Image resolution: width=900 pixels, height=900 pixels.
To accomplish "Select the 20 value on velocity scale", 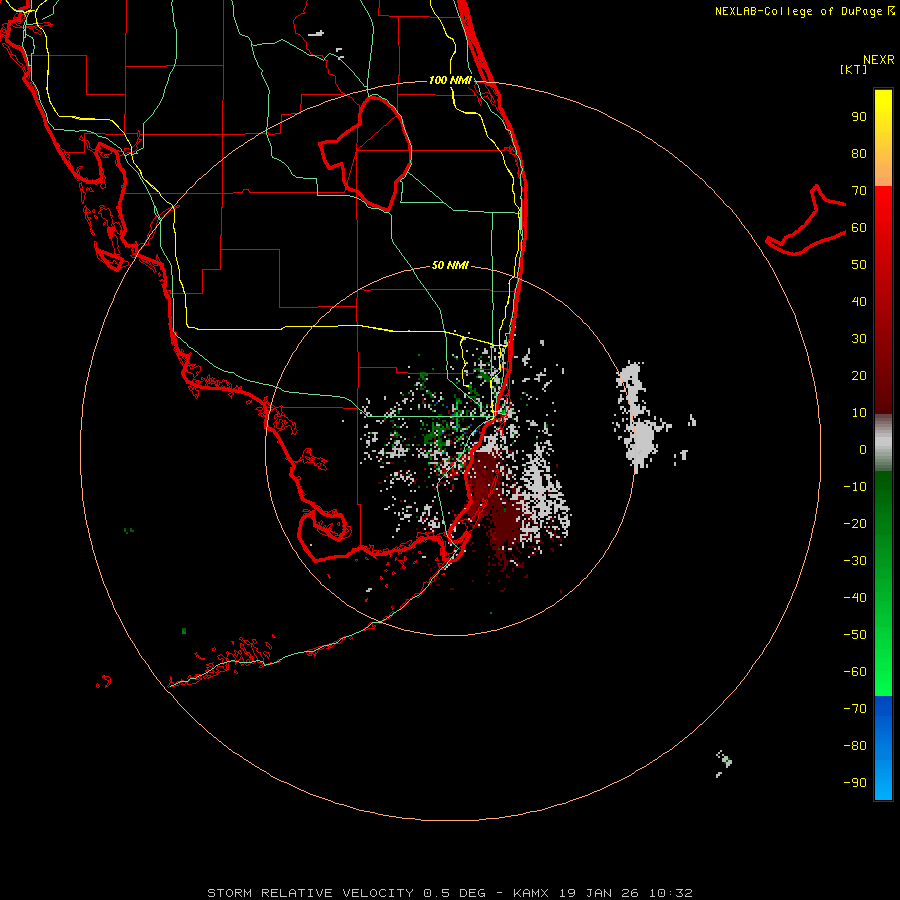I will point(859,376).
